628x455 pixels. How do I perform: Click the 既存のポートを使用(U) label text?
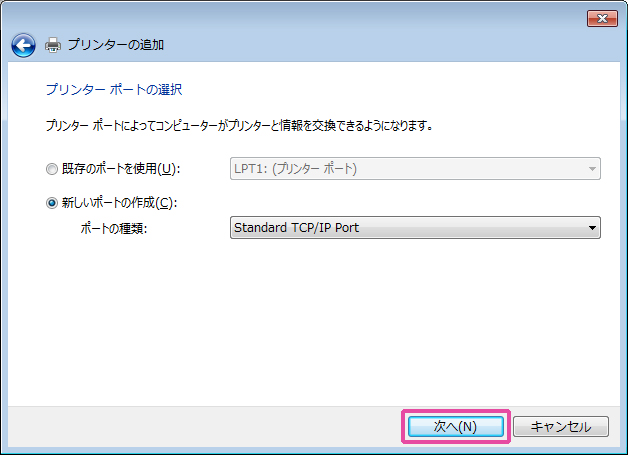click(120, 169)
